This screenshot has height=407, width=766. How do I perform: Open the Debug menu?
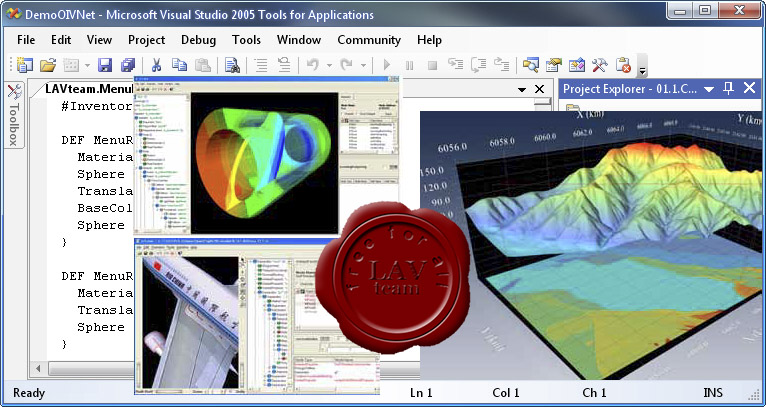(x=198, y=40)
